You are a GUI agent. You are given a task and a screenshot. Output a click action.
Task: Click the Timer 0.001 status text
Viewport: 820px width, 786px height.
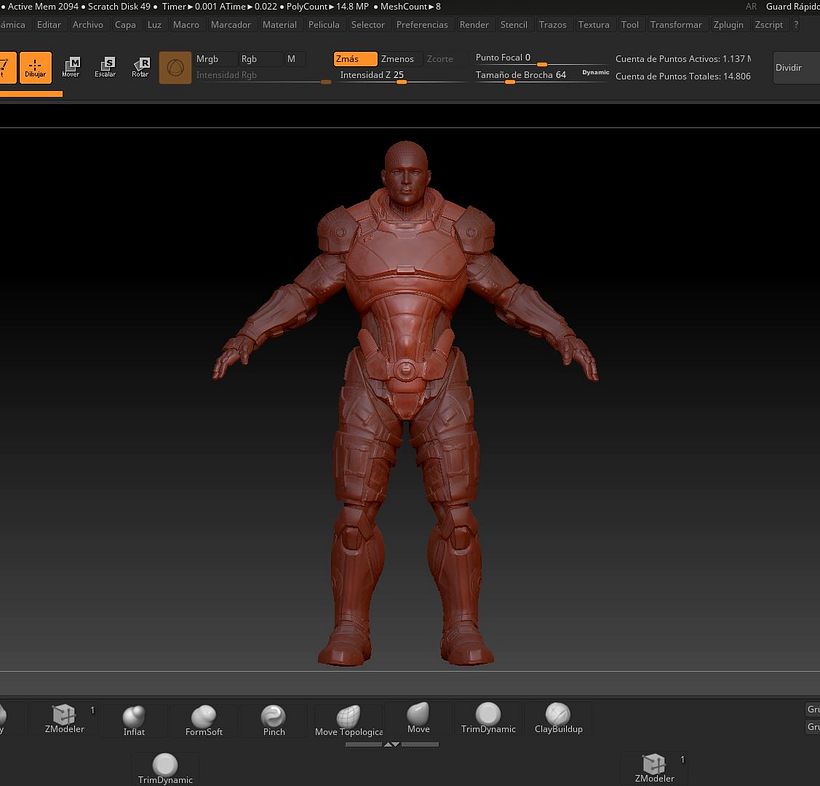pos(189,7)
